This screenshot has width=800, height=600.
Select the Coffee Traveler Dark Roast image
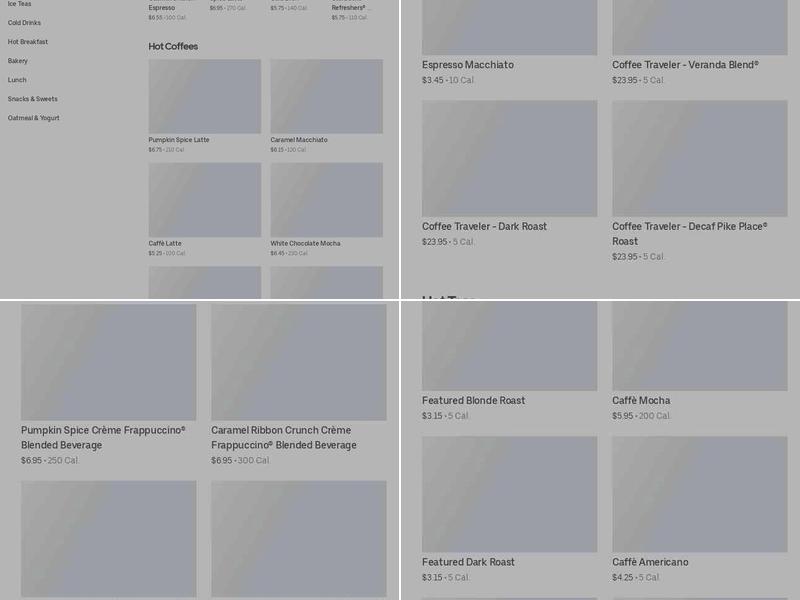(x=509, y=158)
